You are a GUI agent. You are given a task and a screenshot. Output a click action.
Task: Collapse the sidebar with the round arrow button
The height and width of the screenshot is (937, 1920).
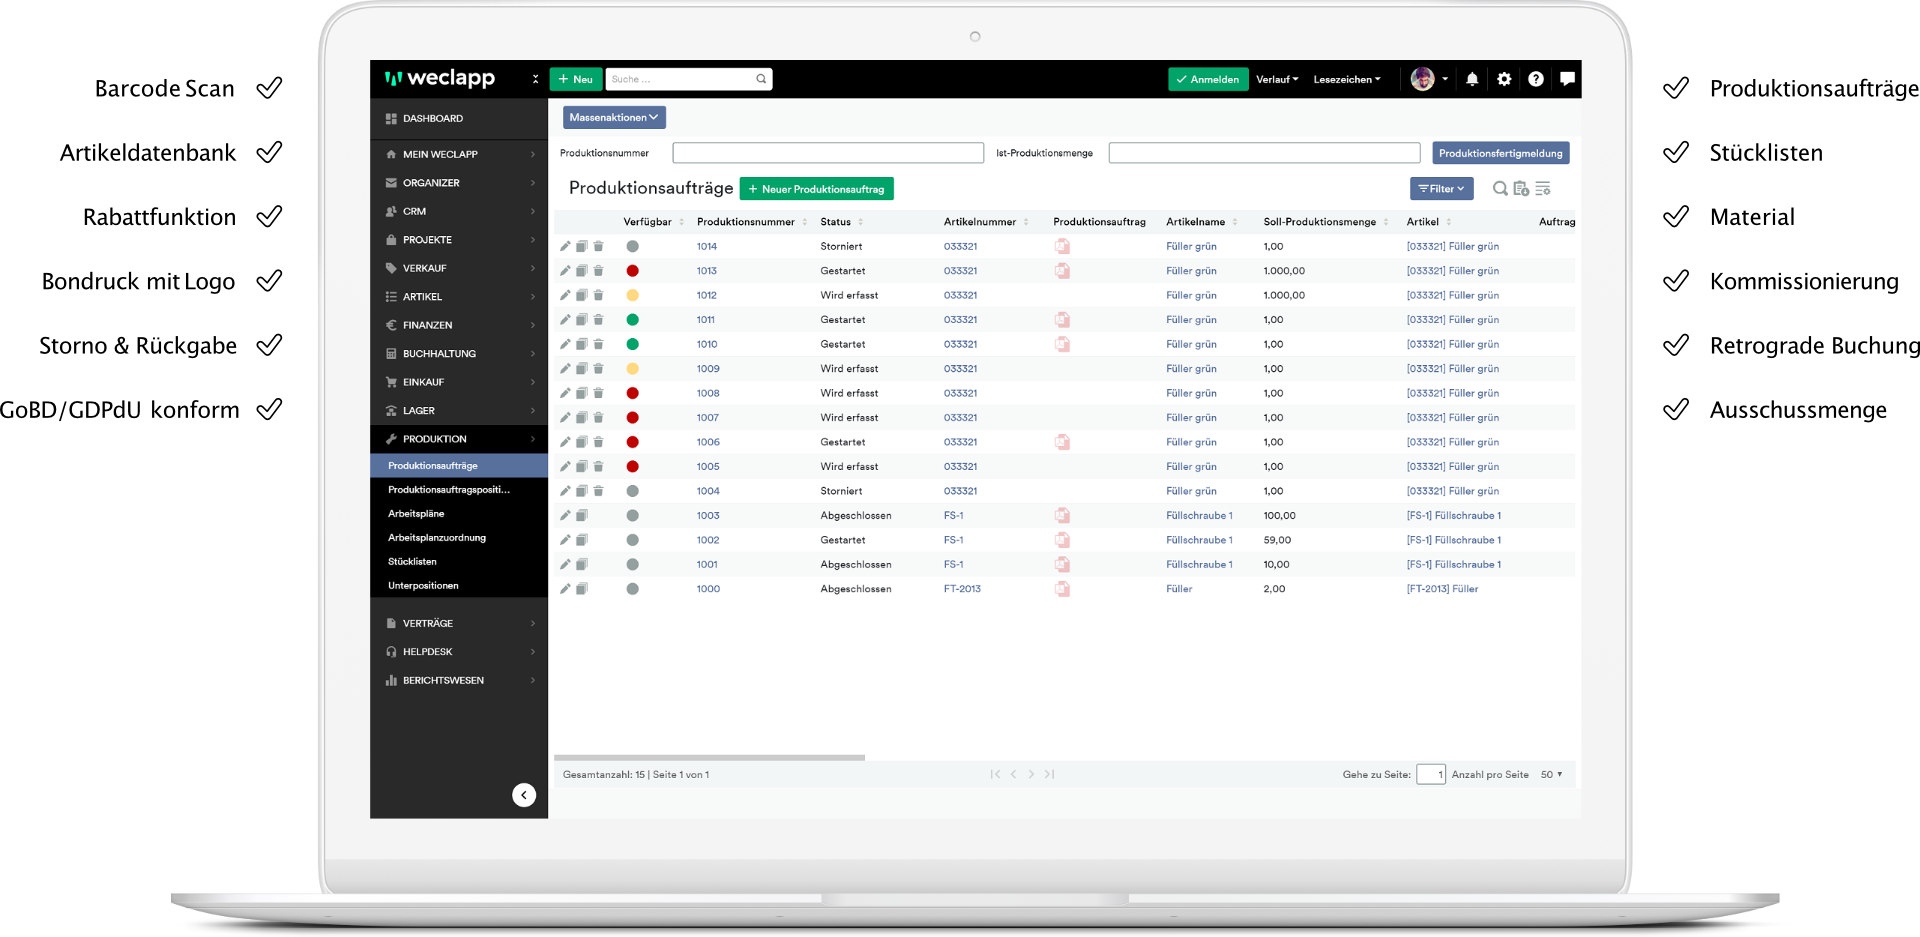tap(524, 795)
